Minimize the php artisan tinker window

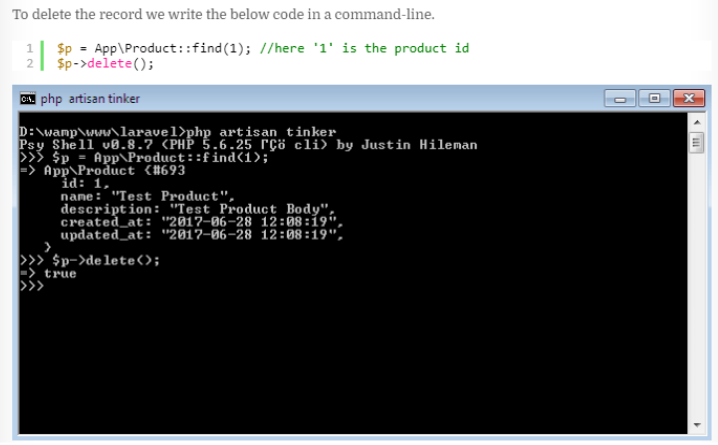click(620, 98)
